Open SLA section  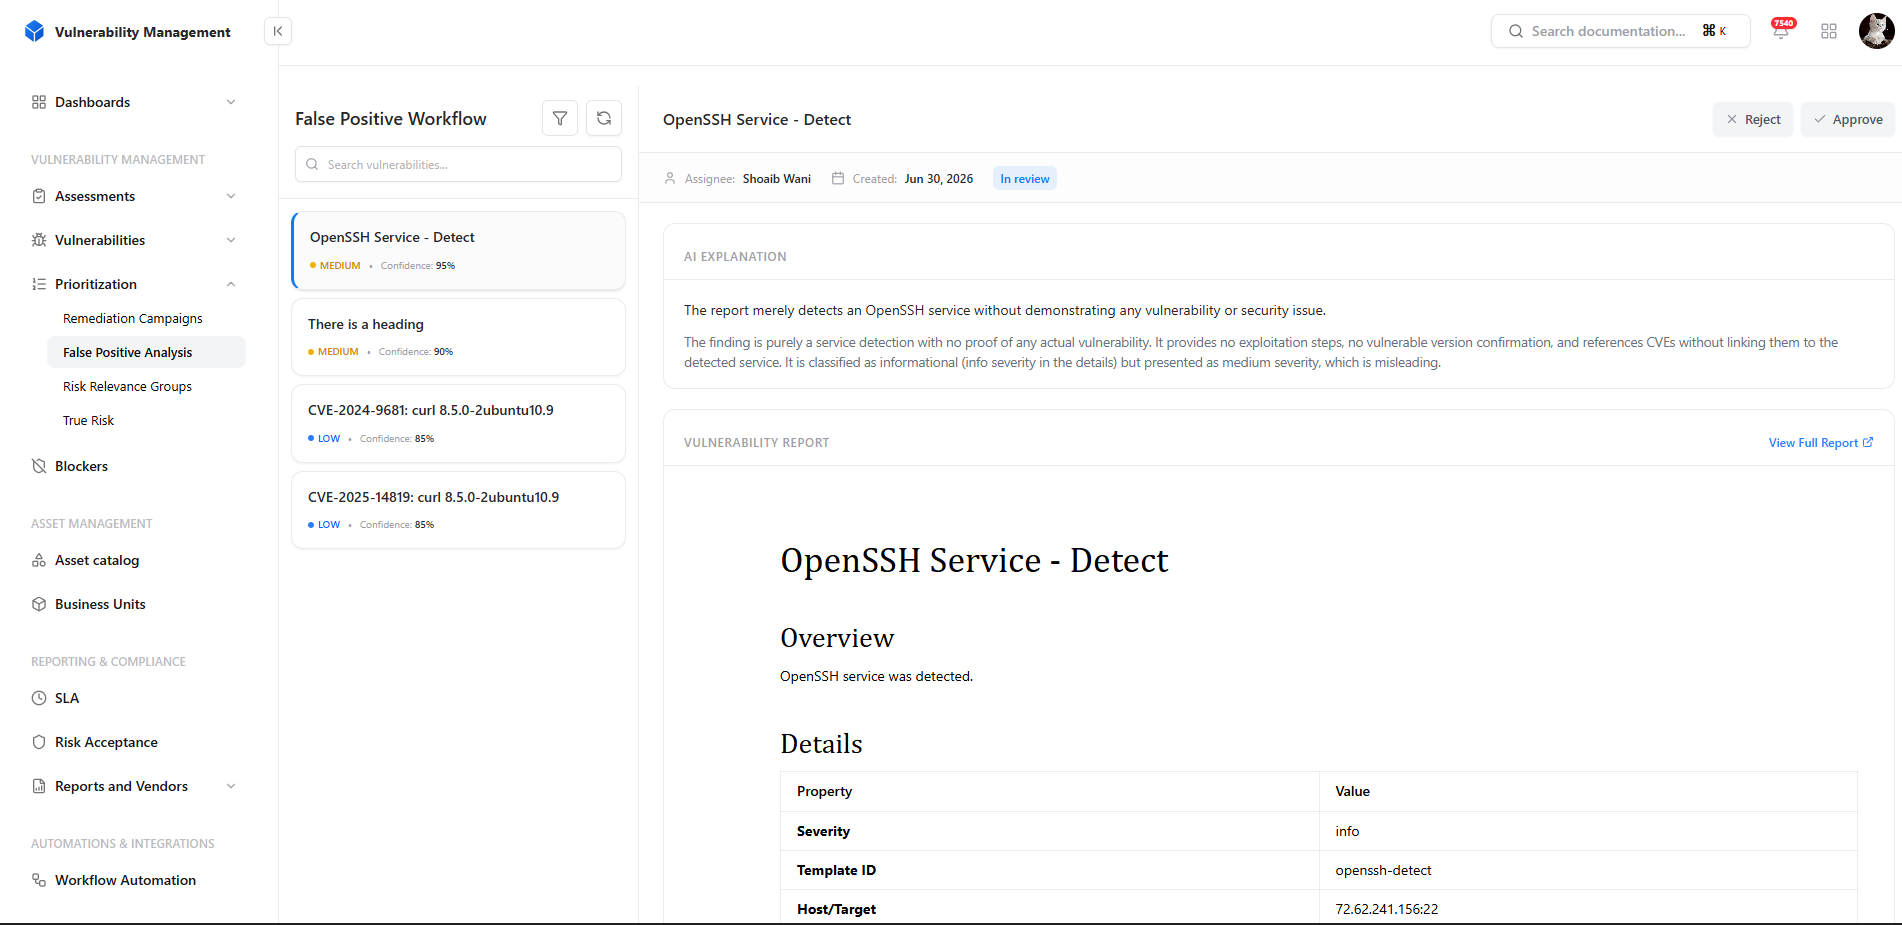67,698
